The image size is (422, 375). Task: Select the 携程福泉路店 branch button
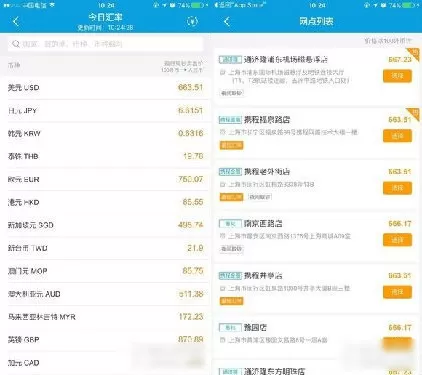click(397, 136)
